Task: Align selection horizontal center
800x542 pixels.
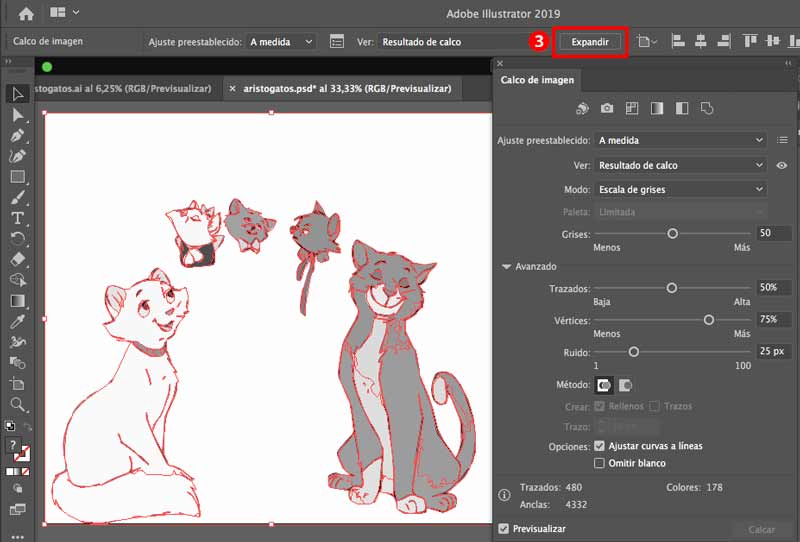Action: (x=701, y=41)
